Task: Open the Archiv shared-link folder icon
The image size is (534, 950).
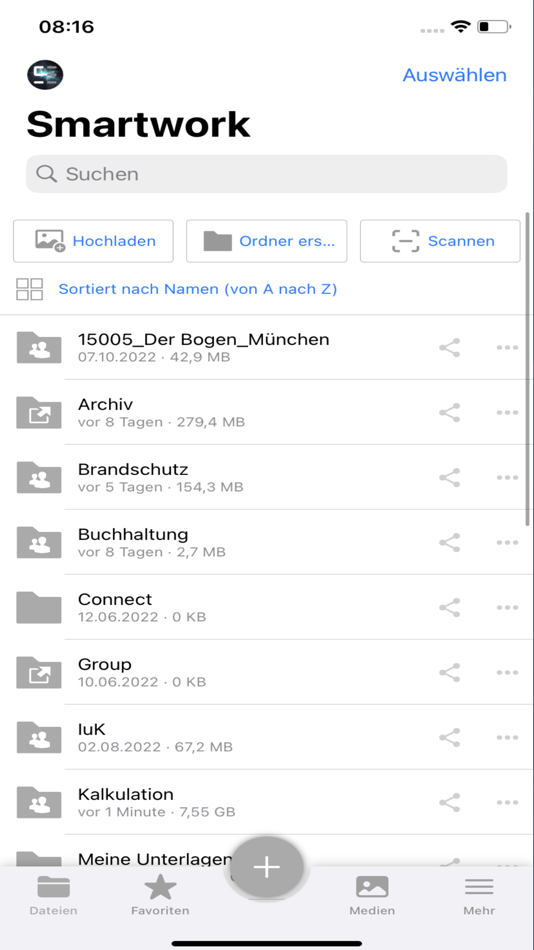Action: tap(39, 412)
